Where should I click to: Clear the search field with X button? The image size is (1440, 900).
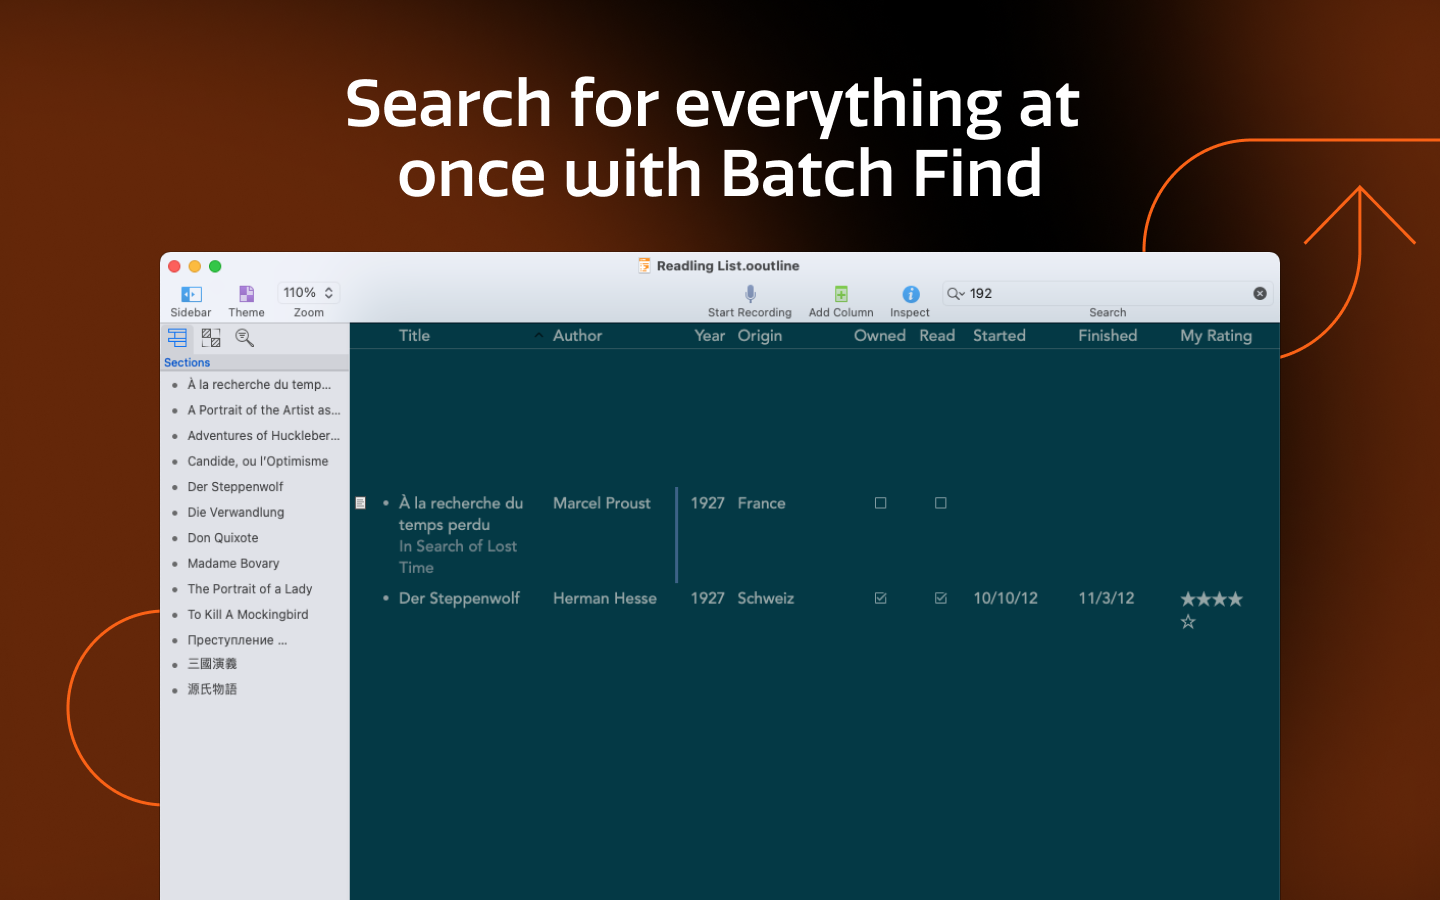[1260, 293]
